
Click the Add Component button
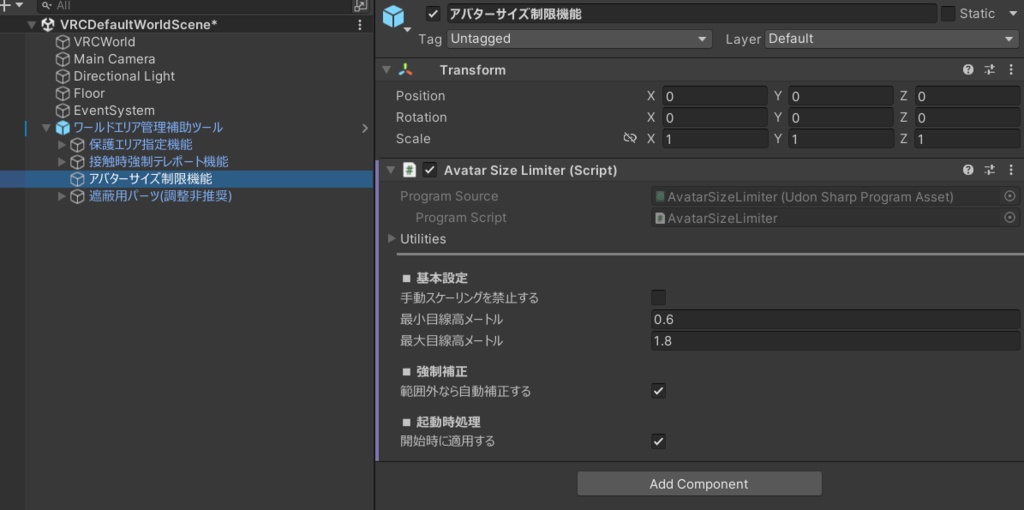[x=699, y=484]
